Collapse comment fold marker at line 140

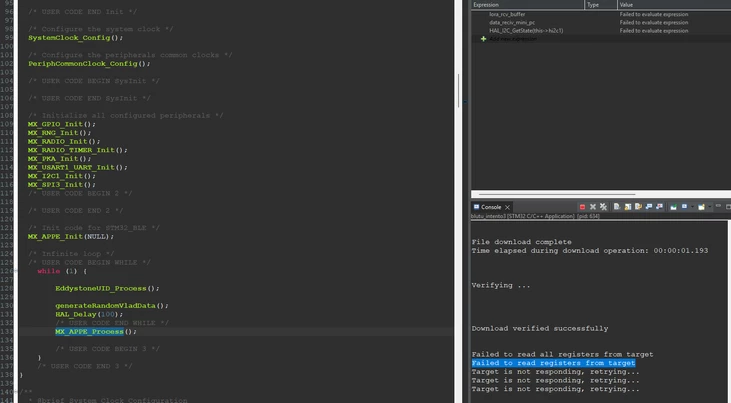(16, 392)
